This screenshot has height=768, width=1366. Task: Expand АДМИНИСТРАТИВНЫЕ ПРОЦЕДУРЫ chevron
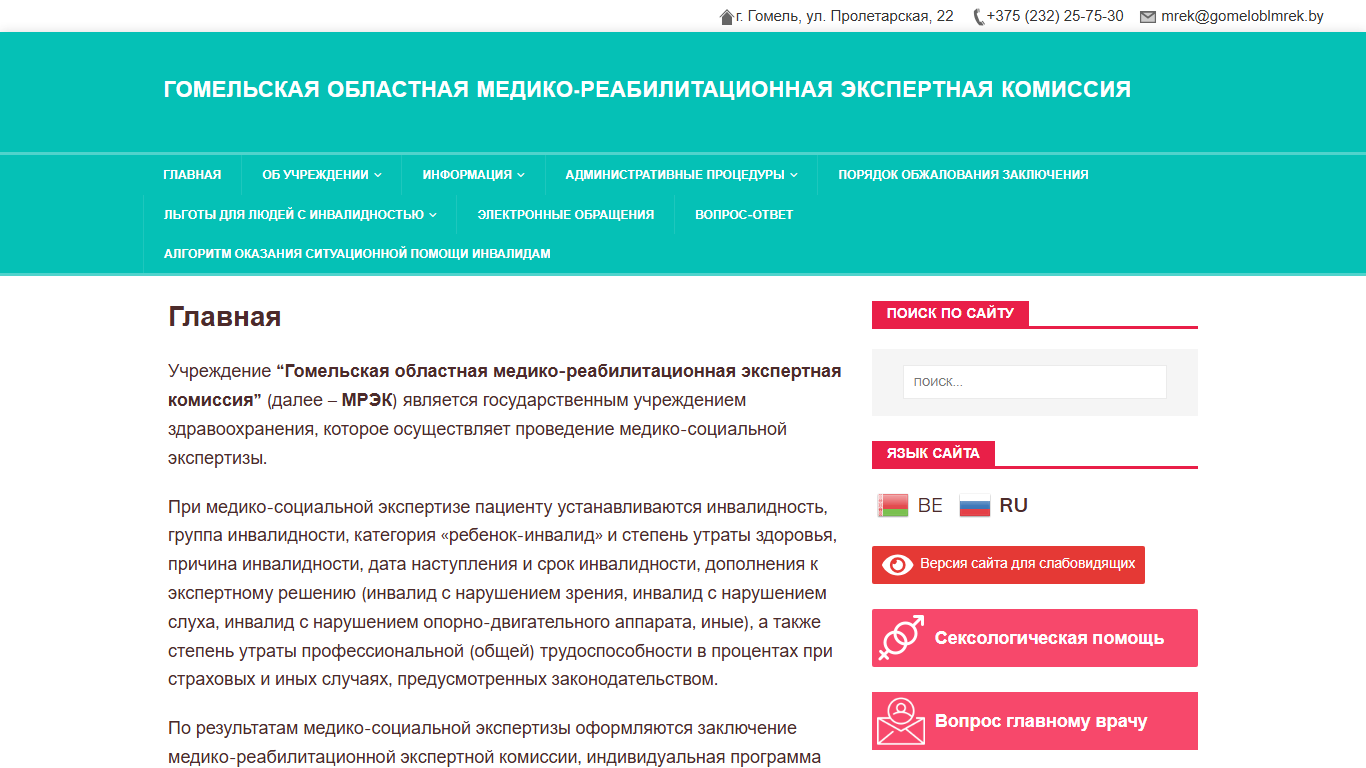click(x=794, y=175)
